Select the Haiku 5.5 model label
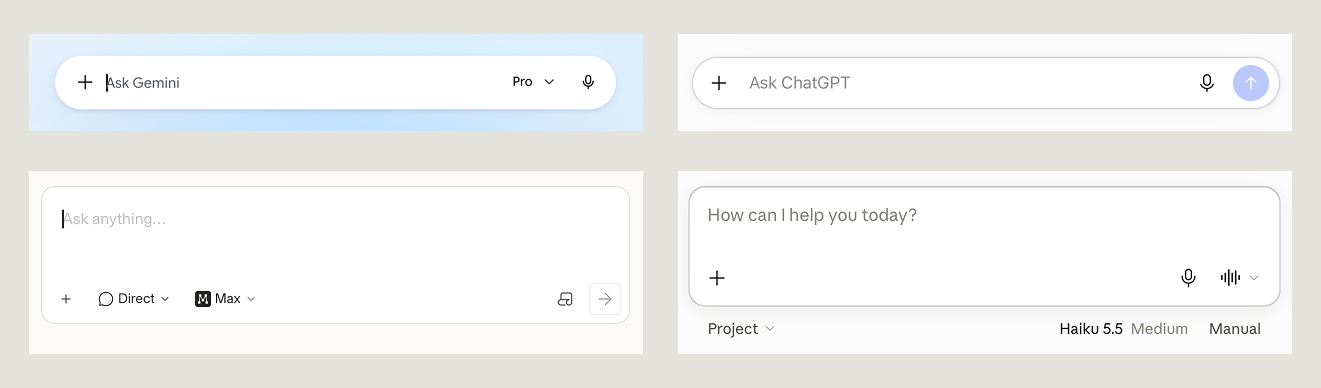This screenshot has height=388, width=1321. tap(1091, 329)
